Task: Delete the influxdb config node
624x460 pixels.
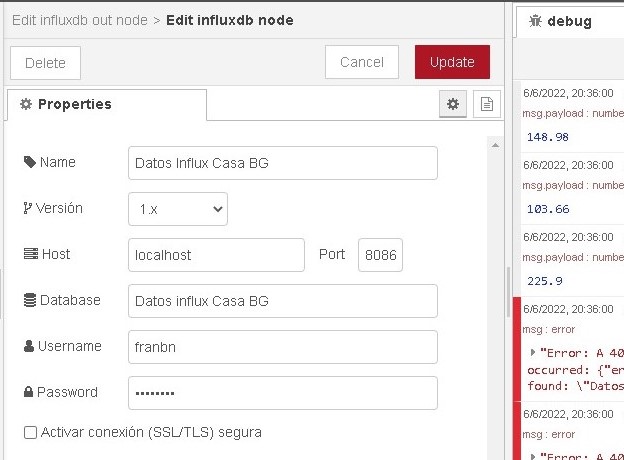Action: tap(45, 63)
